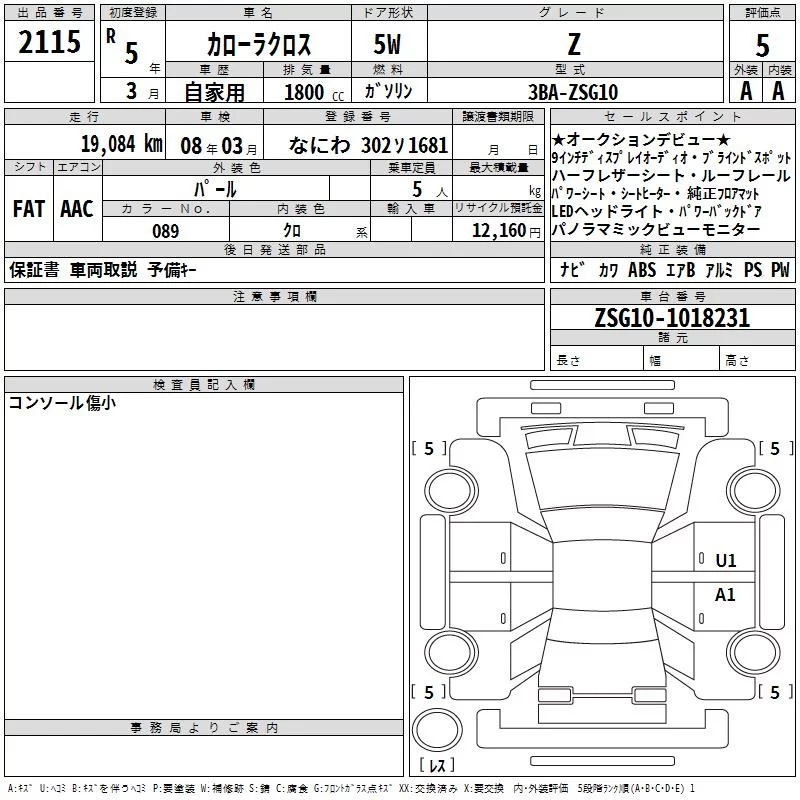Screen dimensions: 800x800
Task: Click the 事務局よりご案内 header
Action: coord(204,728)
